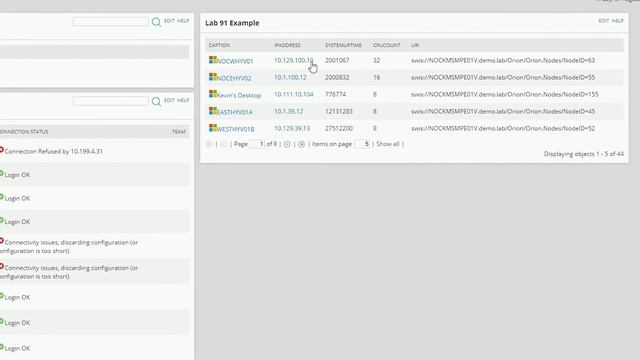Click the URI ending in NodeID=155
The width and height of the screenshot is (640, 360).
pyautogui.click(x=504, y=94)
